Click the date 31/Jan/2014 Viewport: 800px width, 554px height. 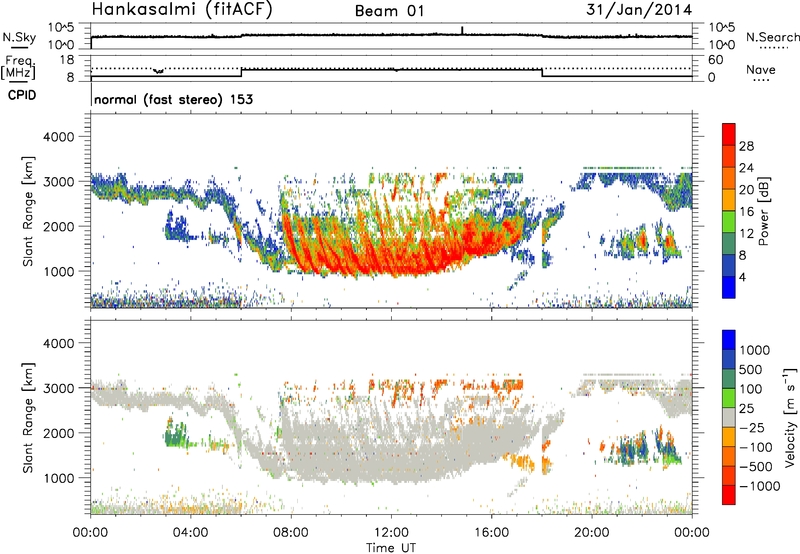639,9
